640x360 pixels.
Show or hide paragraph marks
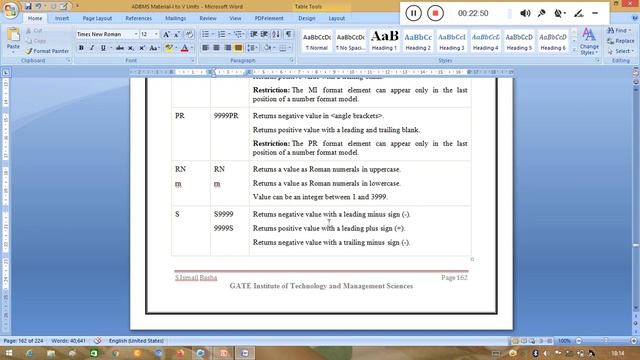(288, 35)
